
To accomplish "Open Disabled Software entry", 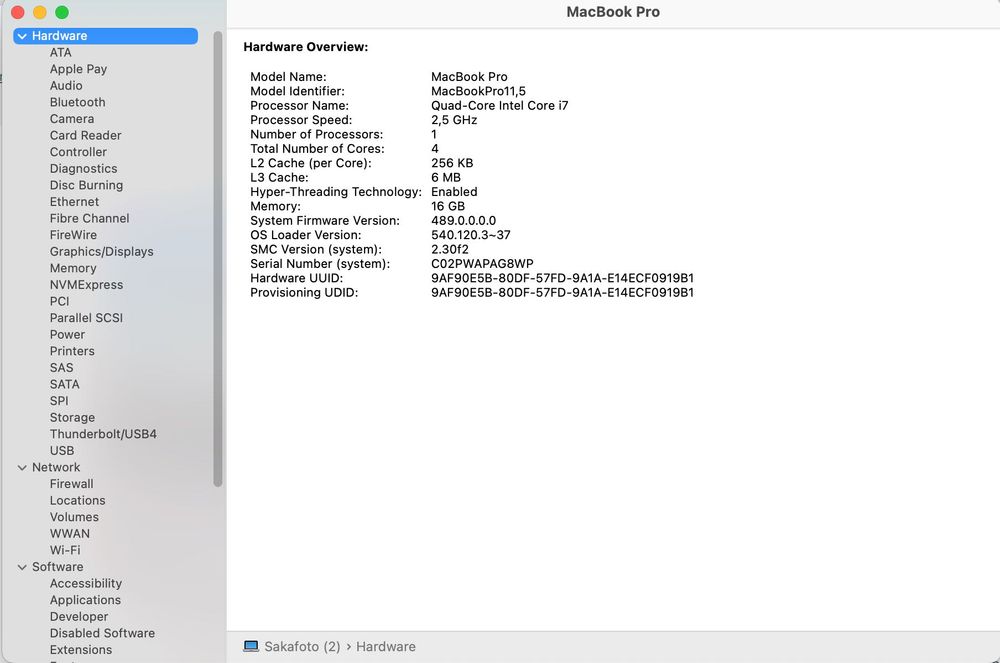I will coord(102,633).
